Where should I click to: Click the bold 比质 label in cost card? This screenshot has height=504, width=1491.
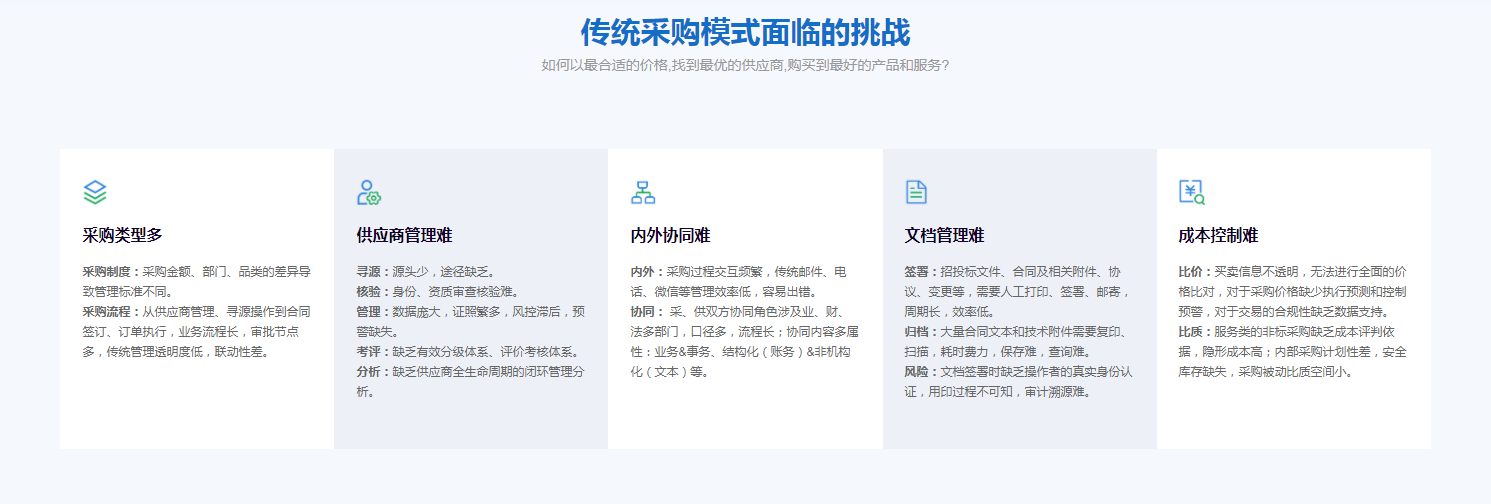coord(1191,332)
